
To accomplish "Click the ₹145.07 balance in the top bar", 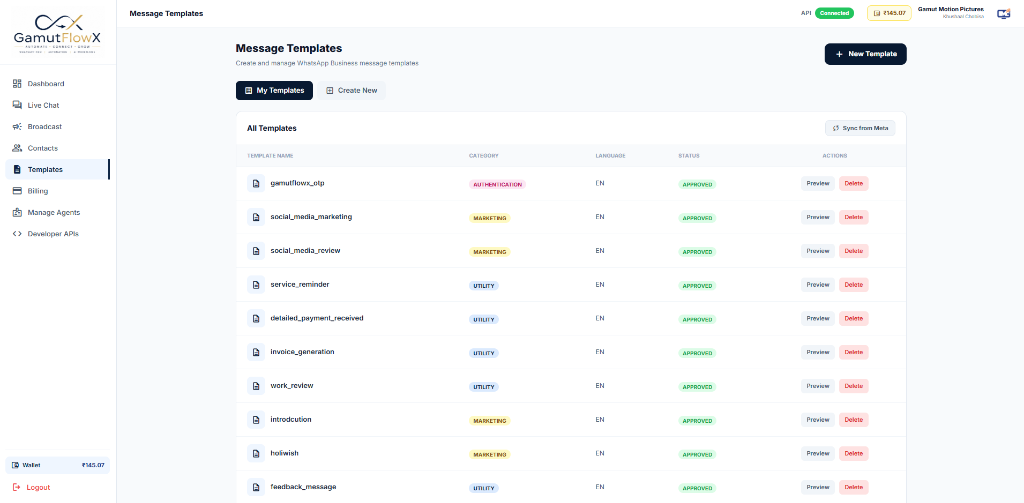I will tap(889, 13).
